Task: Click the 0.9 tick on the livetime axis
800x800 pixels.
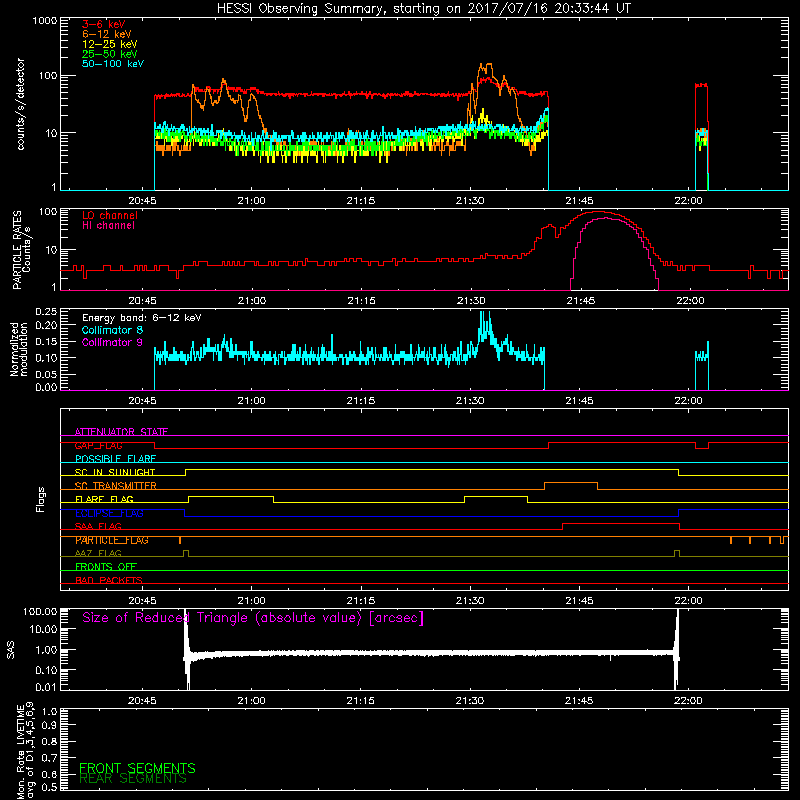Action: 49,725
